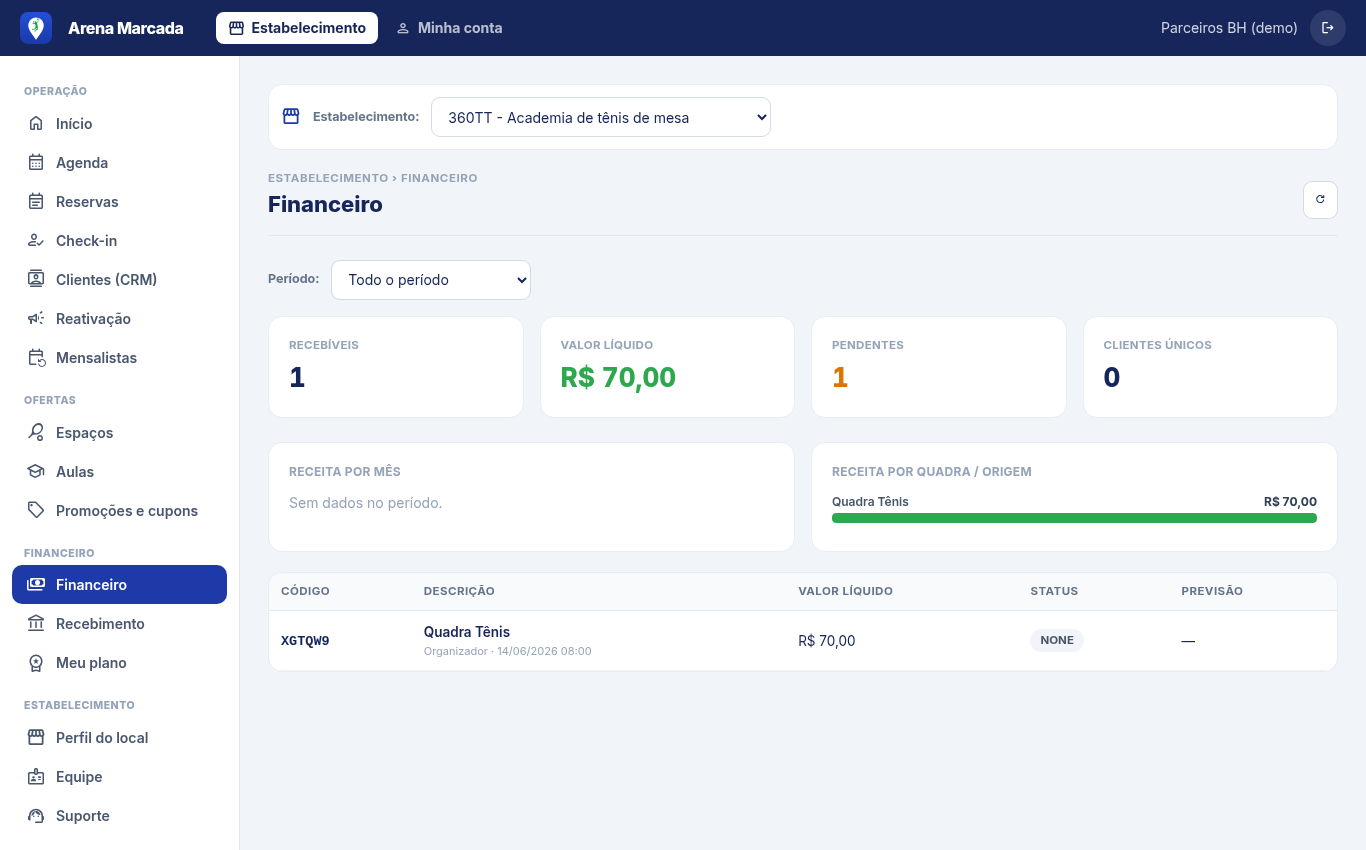
Task: Click the Estabelecimento › Financeiro breadcrumb
Action: point(373,178)
